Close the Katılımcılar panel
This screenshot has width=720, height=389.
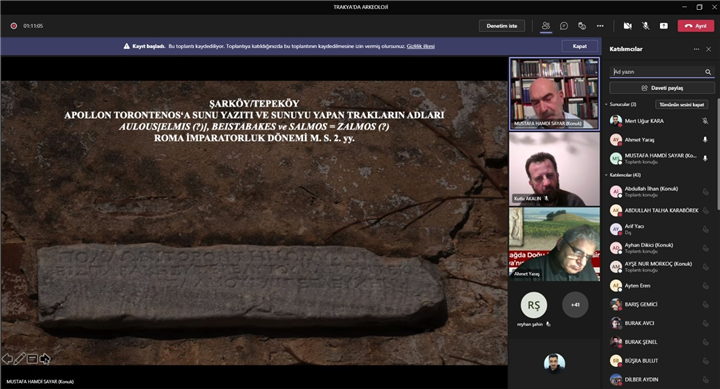[x=709, y=49]
